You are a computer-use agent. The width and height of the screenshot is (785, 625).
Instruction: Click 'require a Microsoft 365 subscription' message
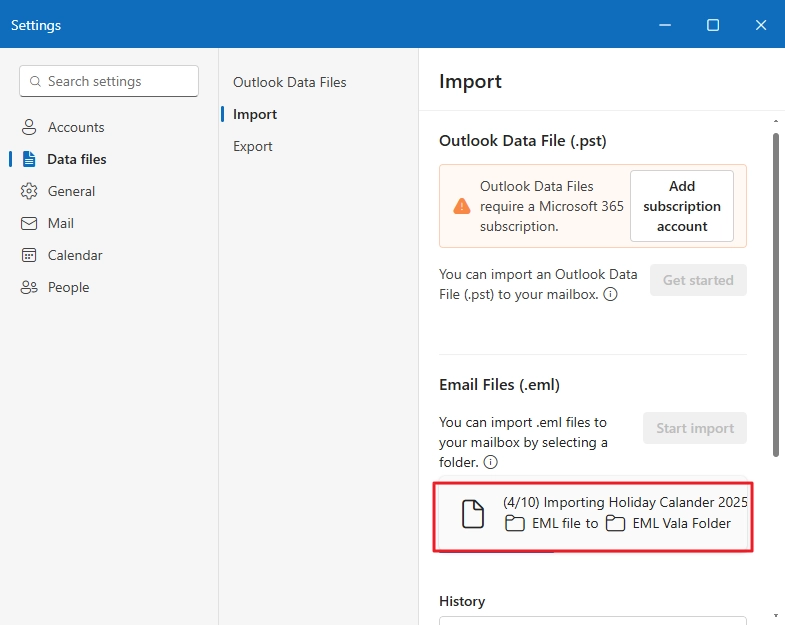click(552, 206)
